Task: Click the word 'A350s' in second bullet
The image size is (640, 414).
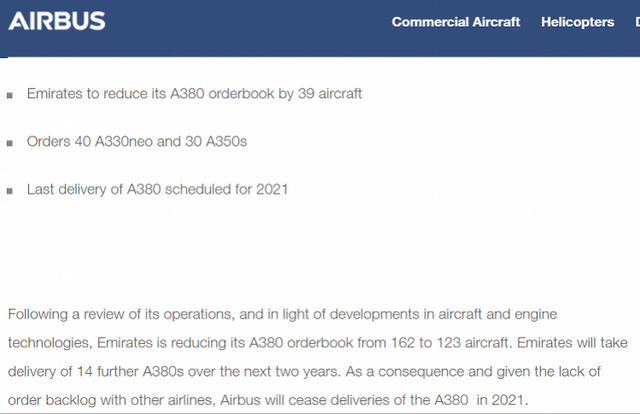Action: tap(227, 141)
